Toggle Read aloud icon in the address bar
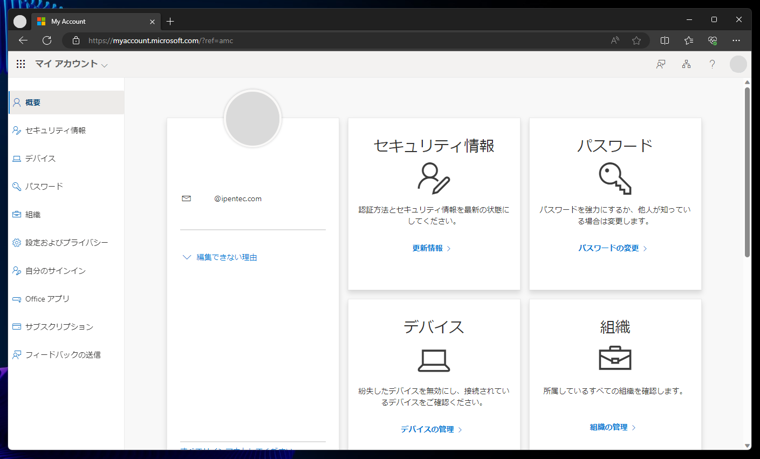The image size is (760, 459). (x=615, y=41)
